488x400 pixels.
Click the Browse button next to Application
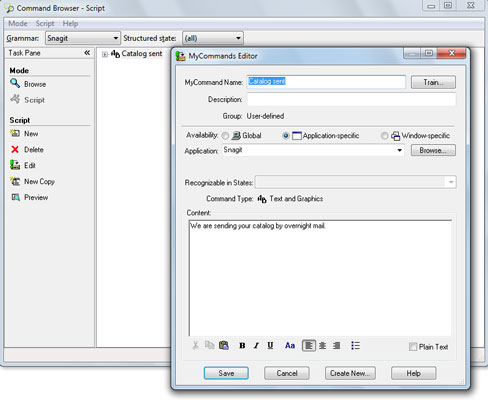433,150
